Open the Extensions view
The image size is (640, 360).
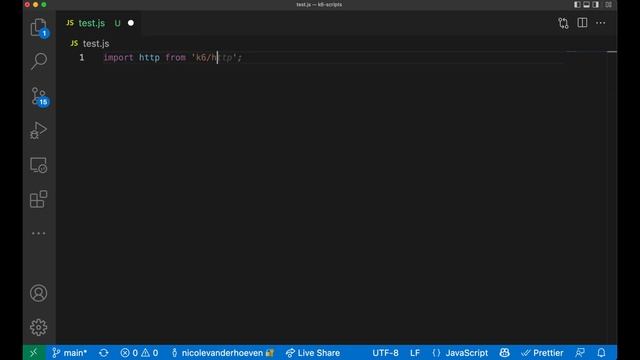click(39, 199)
